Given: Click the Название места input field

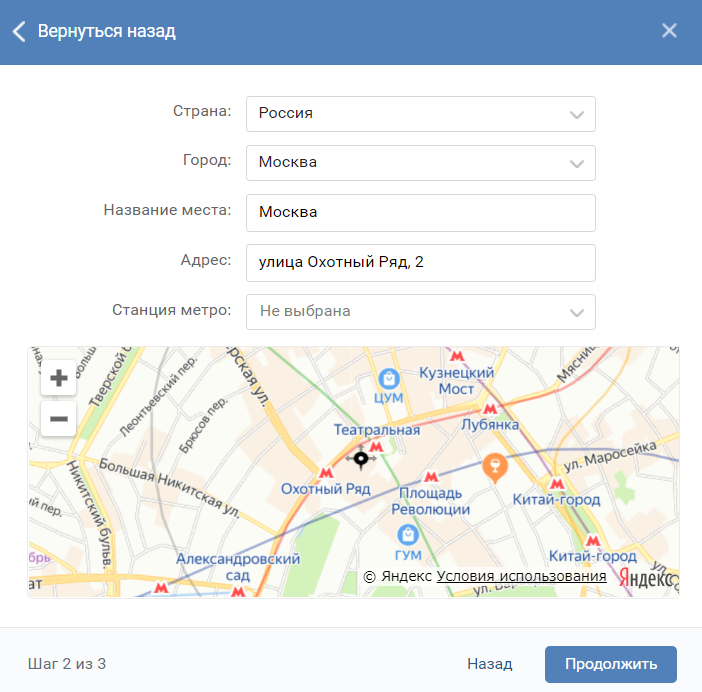Looking at the screenshot, I should tap(420, 213).
